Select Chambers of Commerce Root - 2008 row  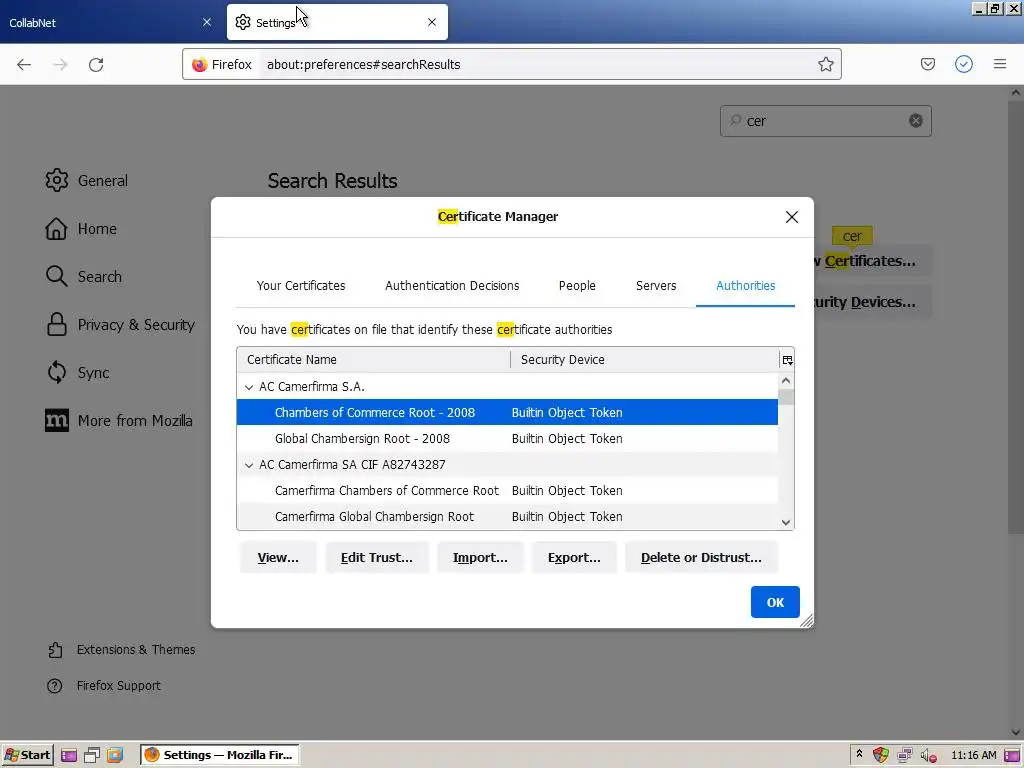click(507, 413)
